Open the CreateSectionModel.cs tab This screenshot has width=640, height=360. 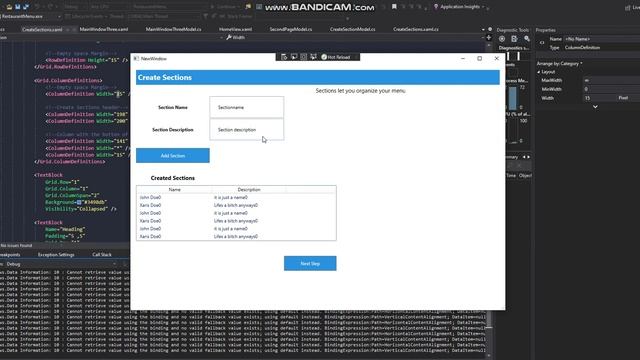pyautogui.click(x=352, y=29)
